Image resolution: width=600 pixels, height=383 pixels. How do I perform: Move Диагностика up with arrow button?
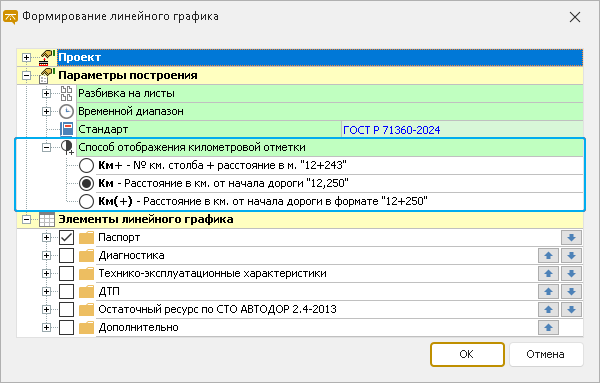(548, 256)
